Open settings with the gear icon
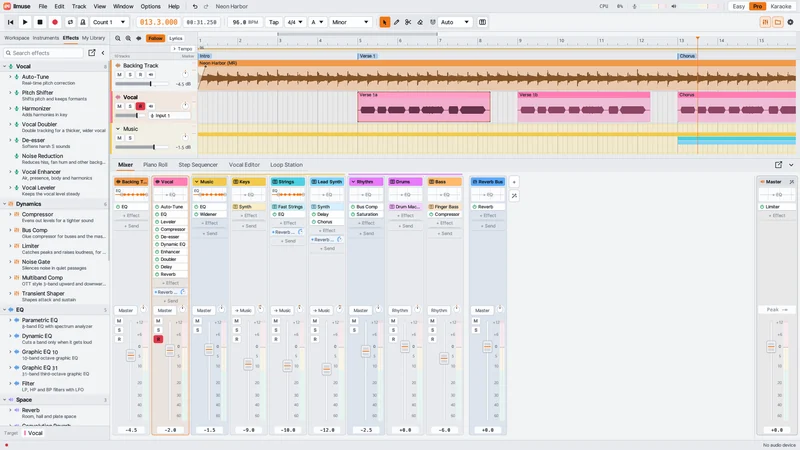Screen dimensions: 800x450 point(790,22)
